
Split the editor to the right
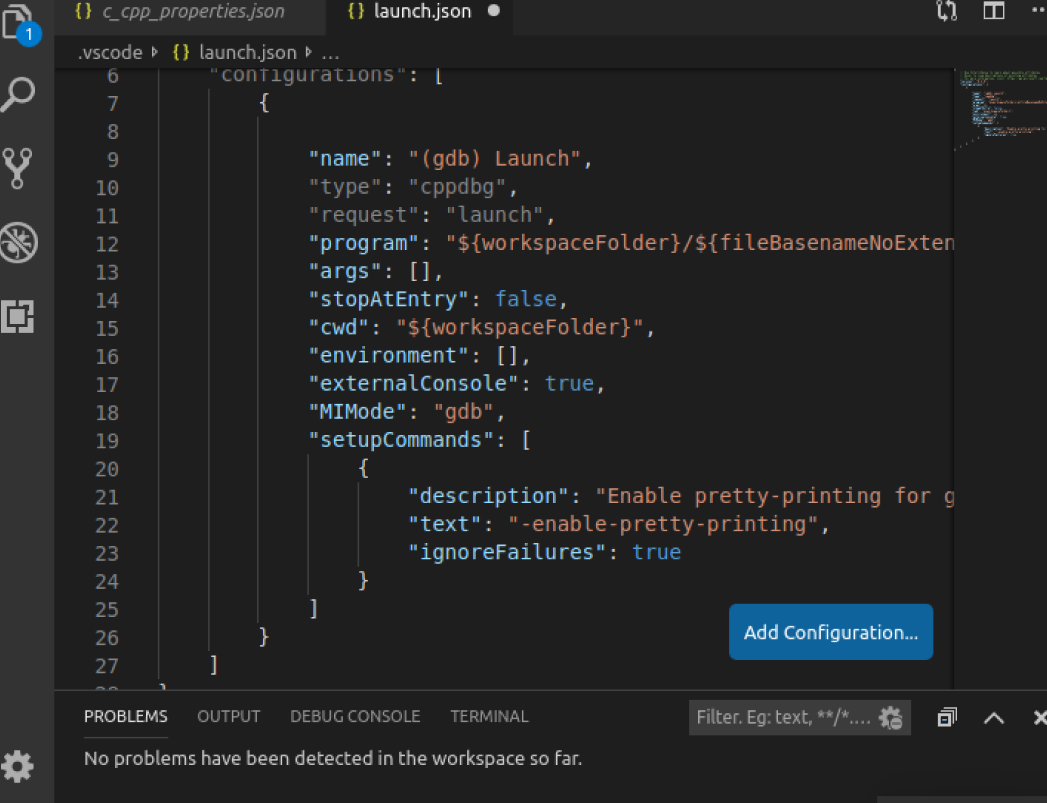(x=994, y=11)
